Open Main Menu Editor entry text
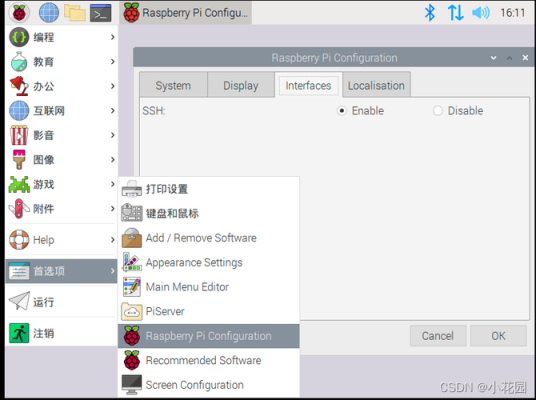The height and width of the screenshot is (400, 536). [187, 287]
